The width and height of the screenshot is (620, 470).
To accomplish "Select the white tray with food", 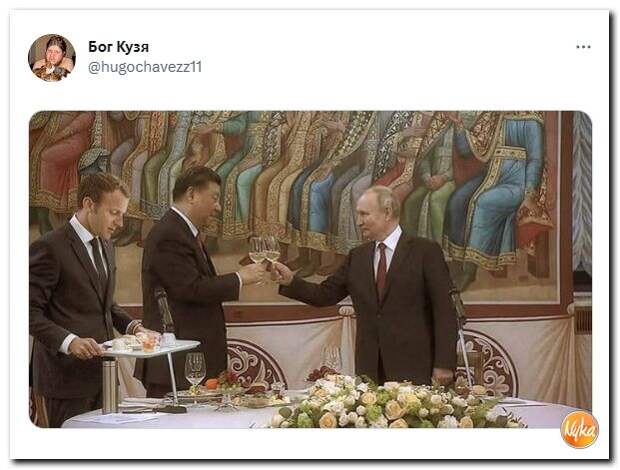I will pyautogui.click(x=150, y=346).
